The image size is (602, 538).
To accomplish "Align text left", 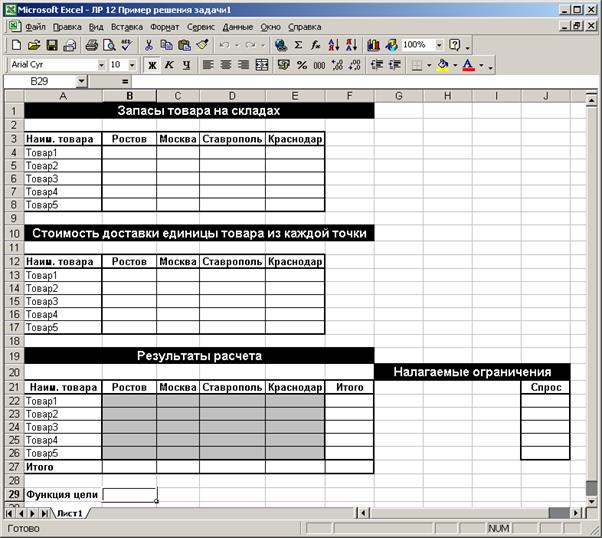I will 208,65.
